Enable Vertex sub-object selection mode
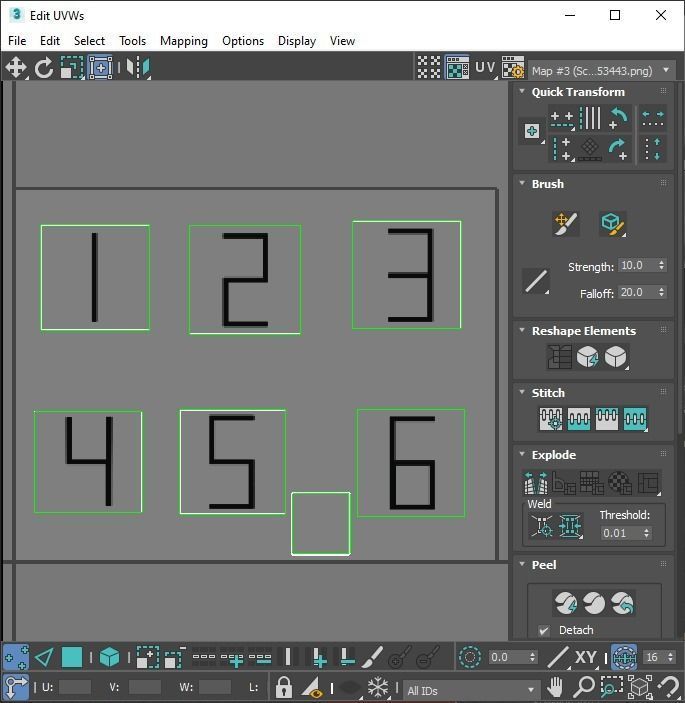685x703 pixels. point(16,657)
